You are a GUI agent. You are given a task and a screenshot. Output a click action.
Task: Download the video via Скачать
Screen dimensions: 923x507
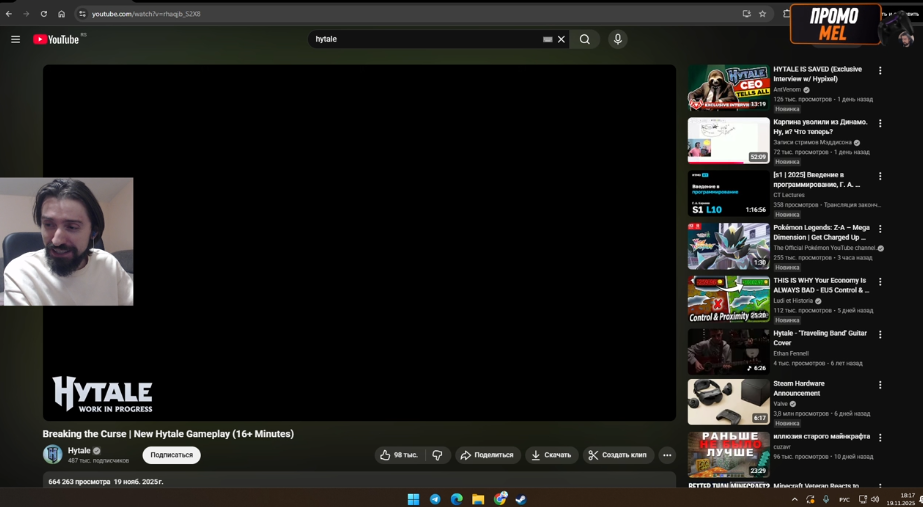tap(551, 455)
